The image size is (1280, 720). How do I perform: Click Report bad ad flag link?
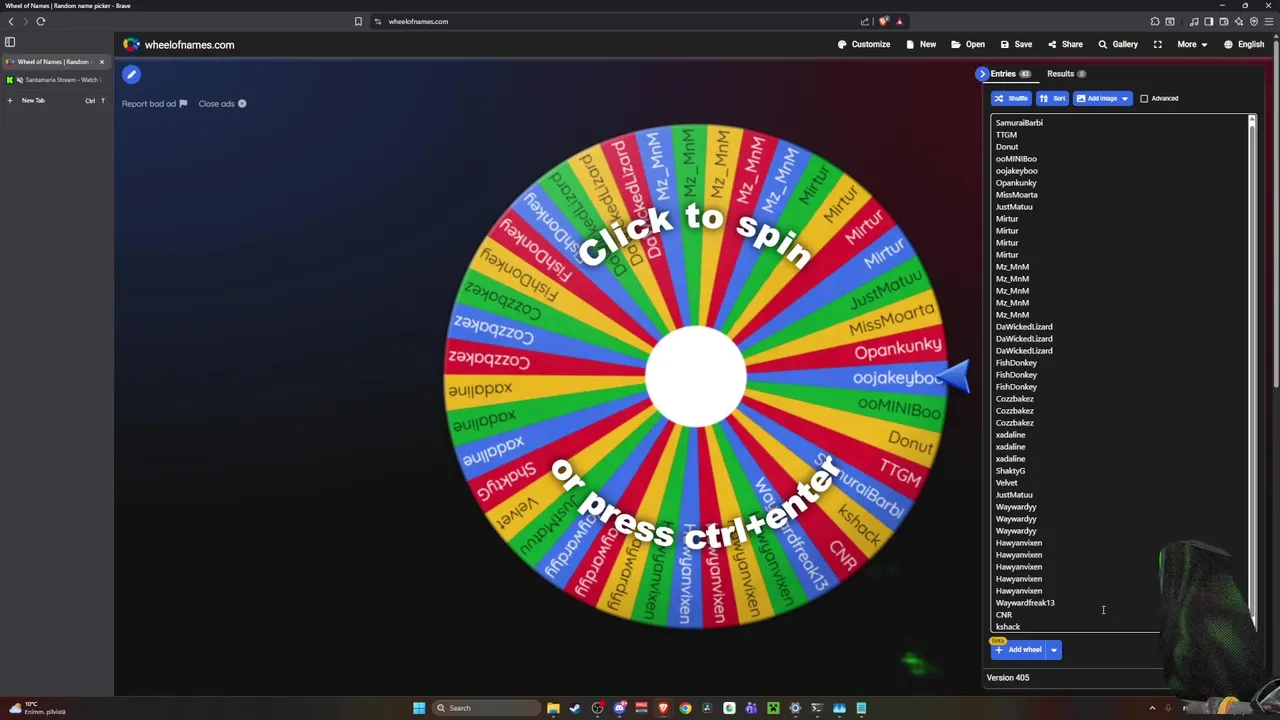click(x=154, y=104)
